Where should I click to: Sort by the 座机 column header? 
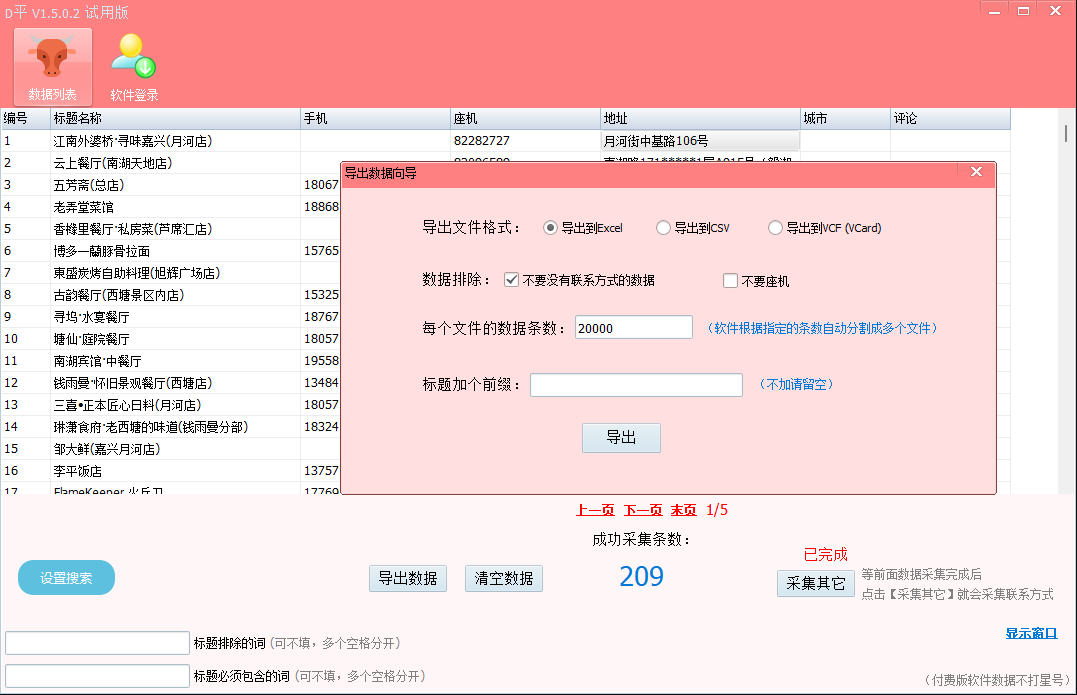pos(525,119)
